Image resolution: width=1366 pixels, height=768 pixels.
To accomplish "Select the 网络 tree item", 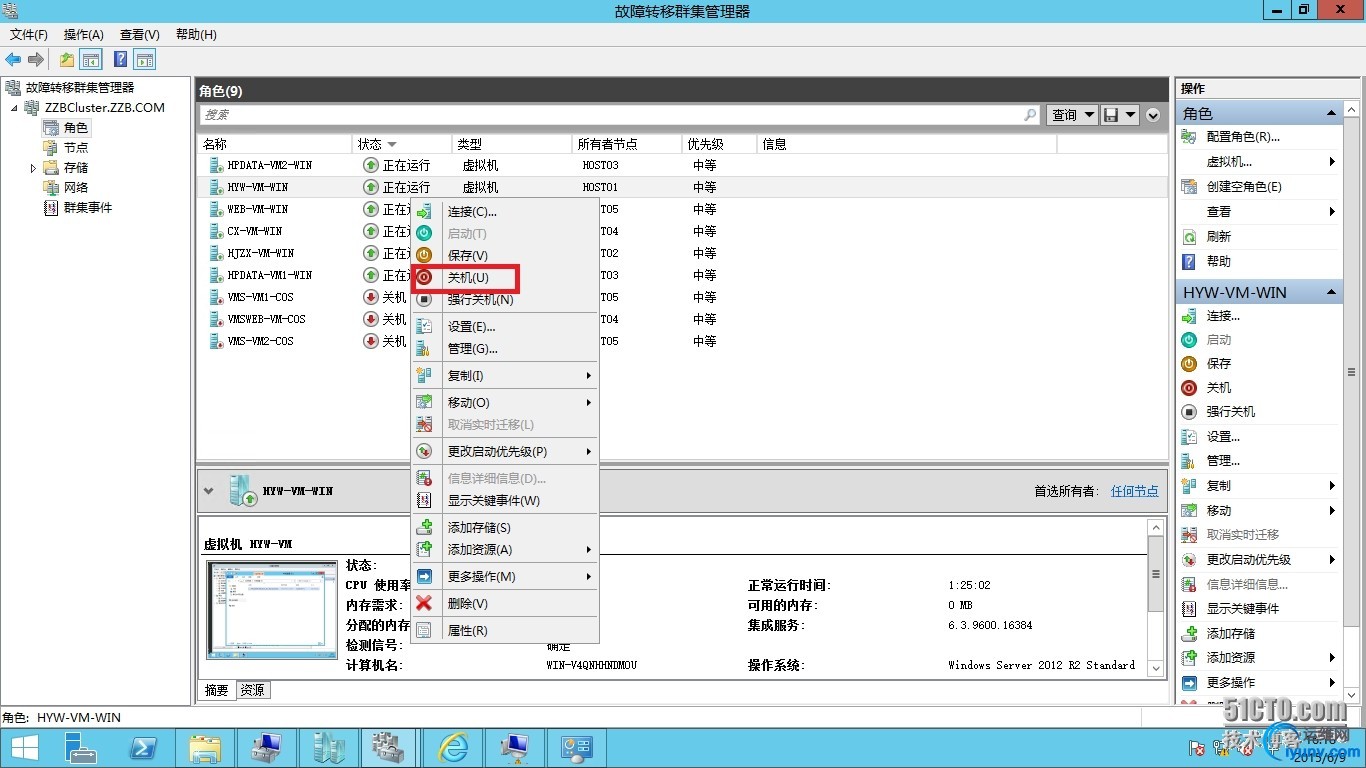I will (76, 188).
